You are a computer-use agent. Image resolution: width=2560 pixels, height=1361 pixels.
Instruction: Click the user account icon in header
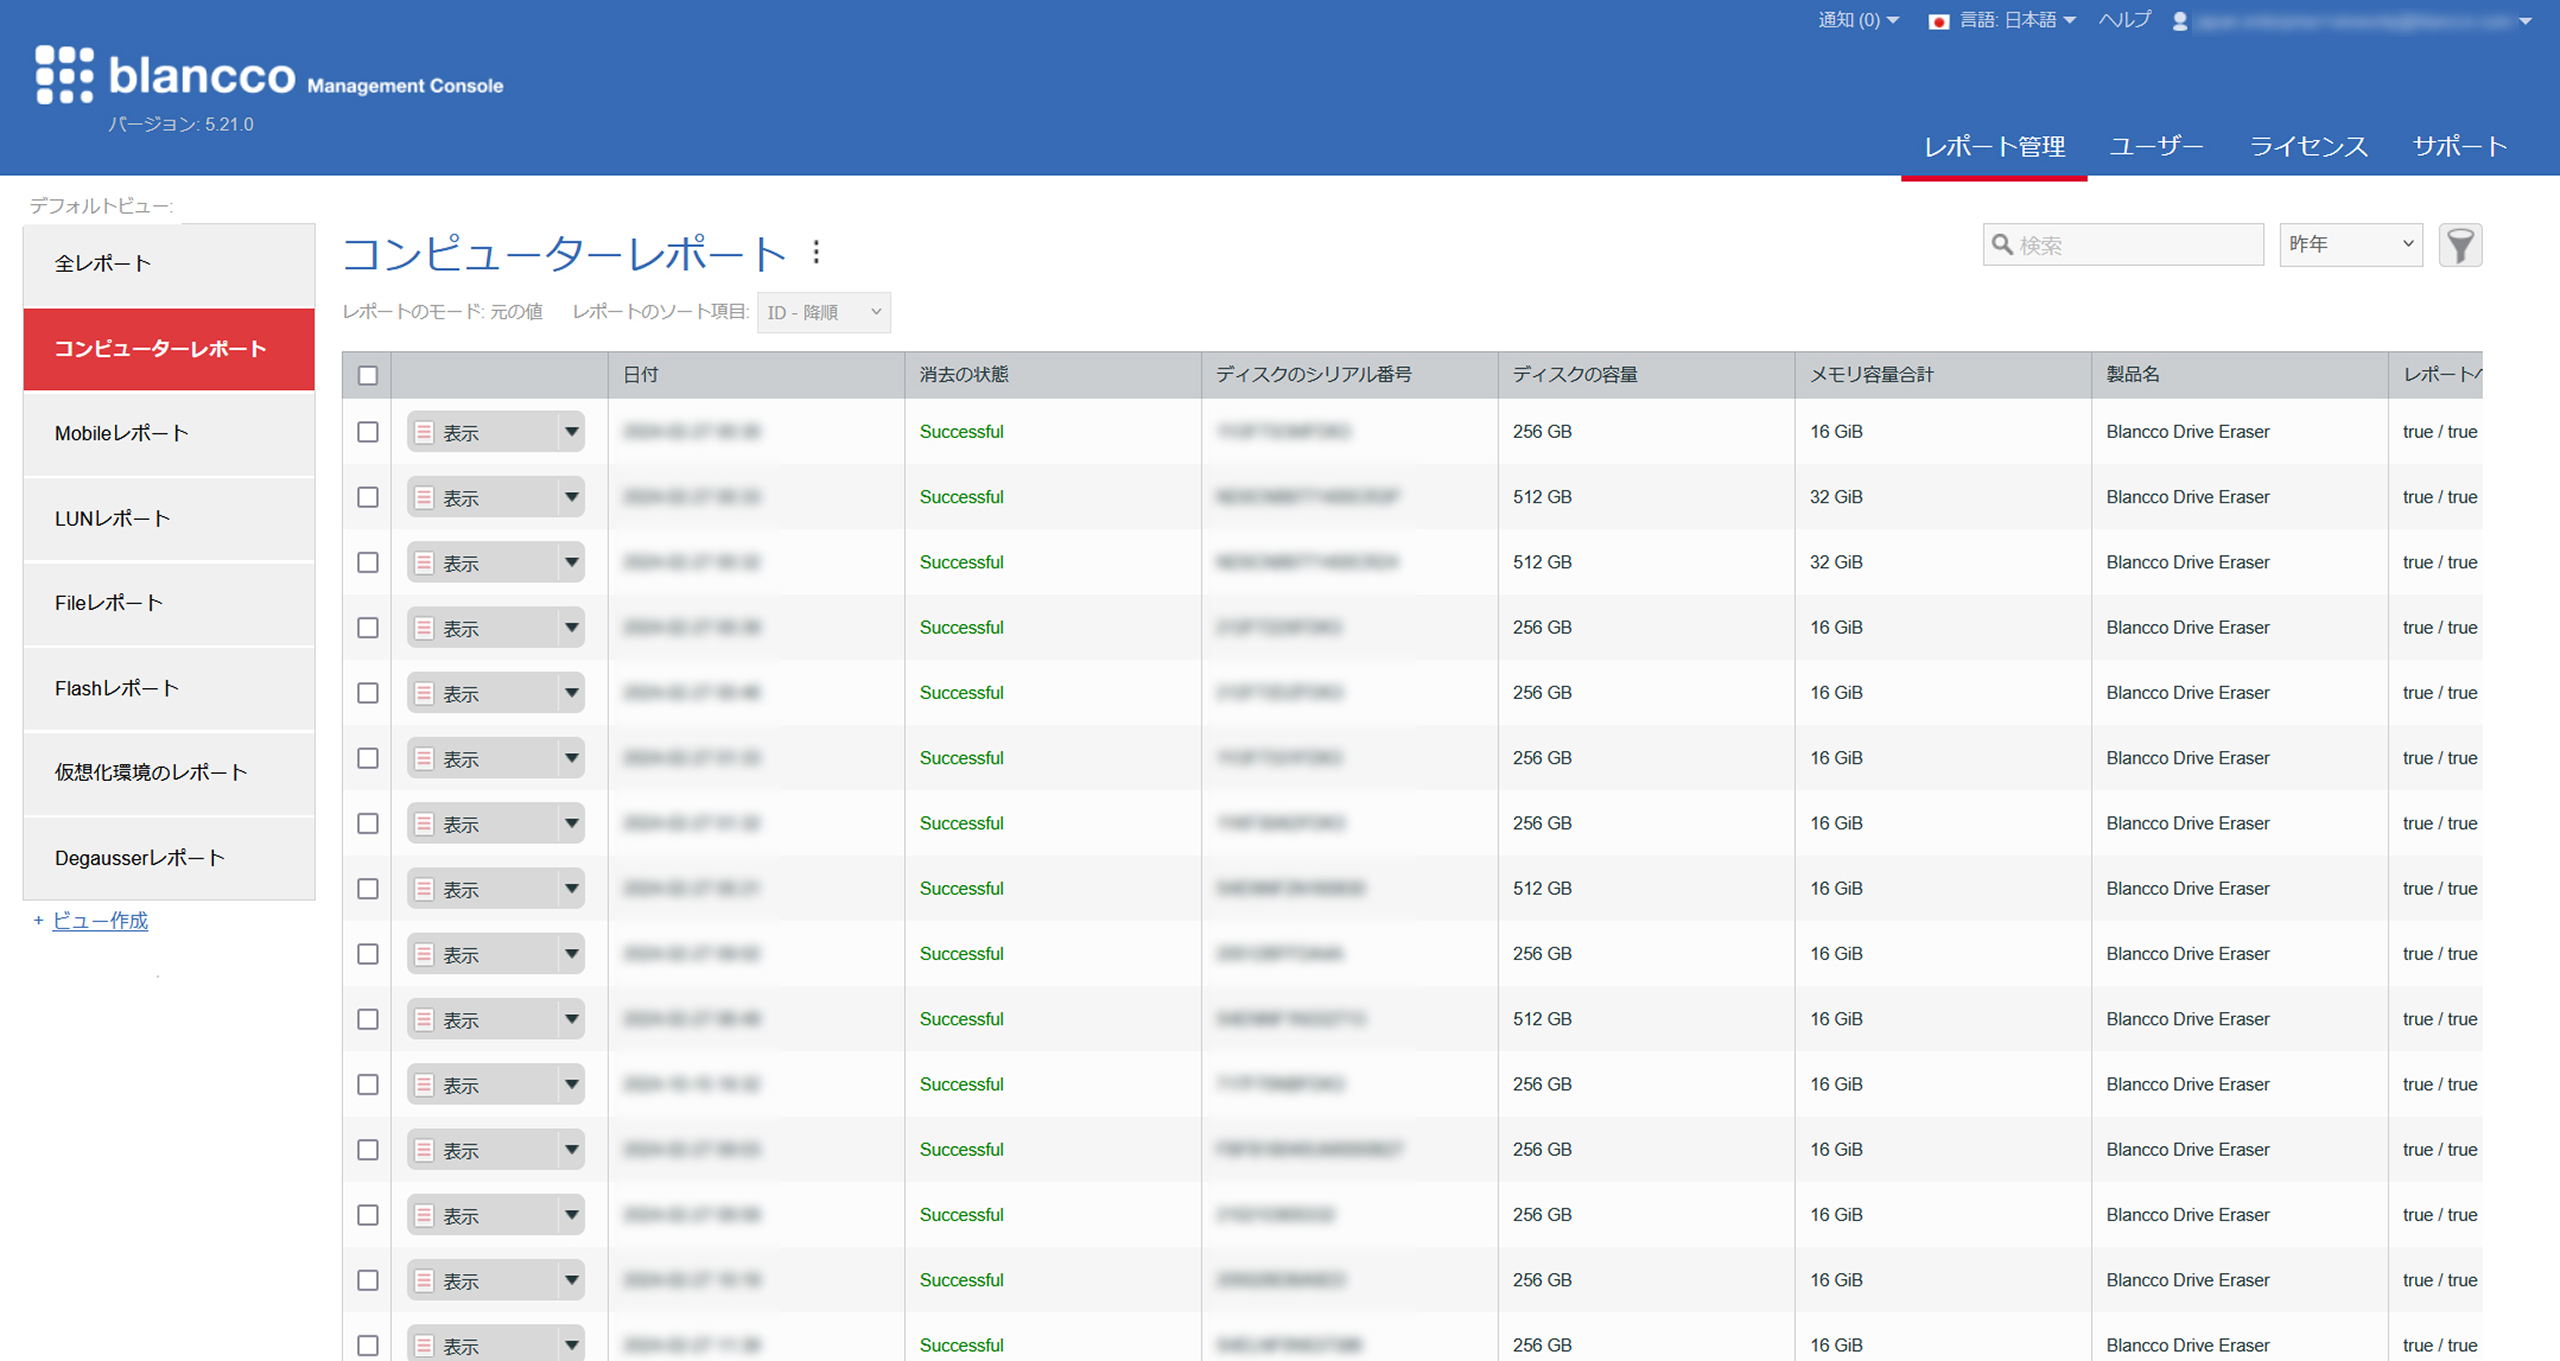(2180, 21)
